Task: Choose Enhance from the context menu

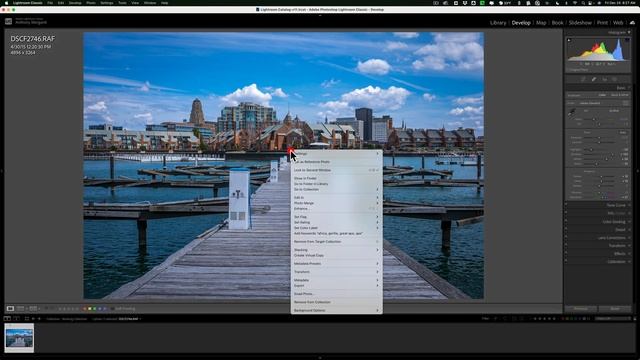Action: (336, 209)
